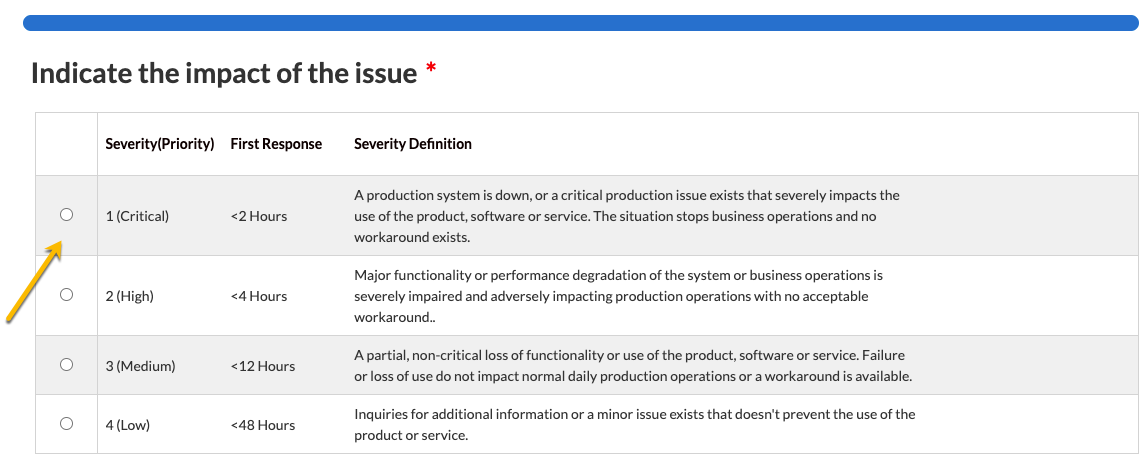The image size is (1148, 463).
Task: Select the 1 (Critical) severity radio button
Action: tap(66, 215)
